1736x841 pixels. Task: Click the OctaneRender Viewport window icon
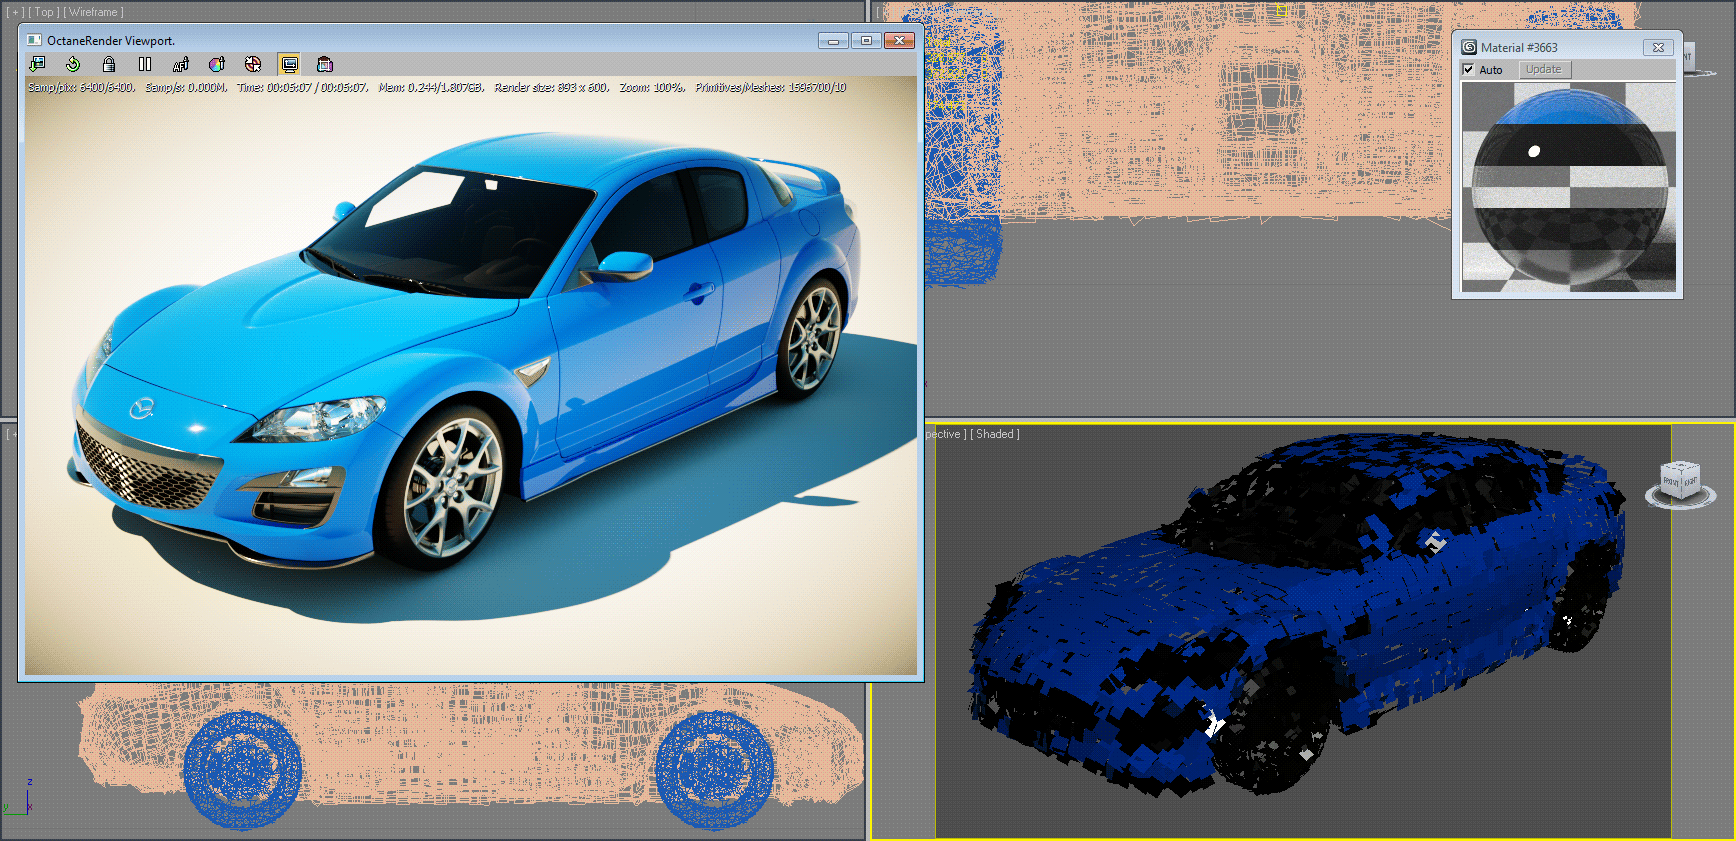click(34, 40)
